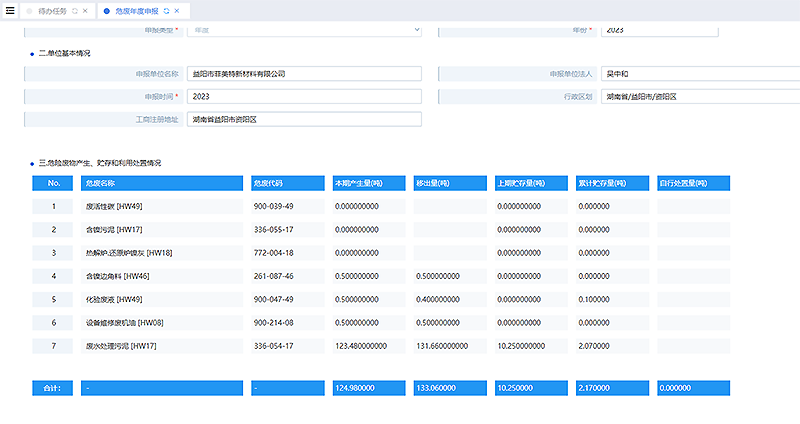Image resolution: width=800 pixels, height=424 pixels.
Task: Click the 工商注册地址 input field
Action: point(303,119)
